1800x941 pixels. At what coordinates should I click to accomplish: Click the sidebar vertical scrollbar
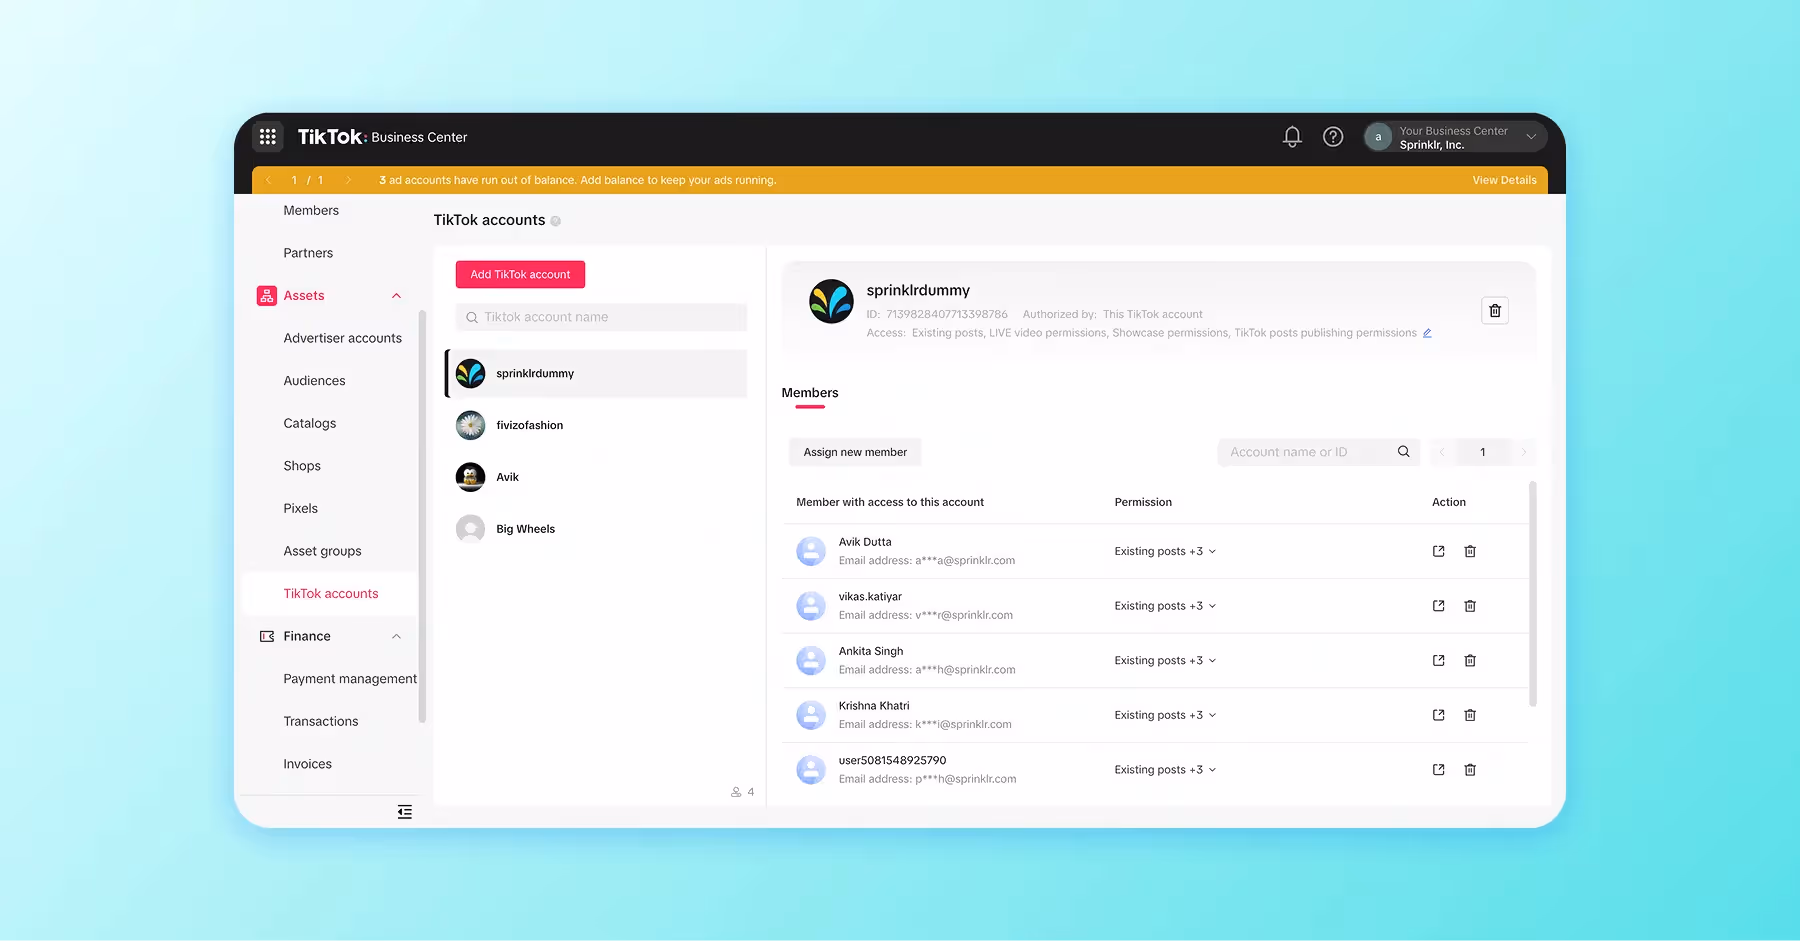(422, 515)
